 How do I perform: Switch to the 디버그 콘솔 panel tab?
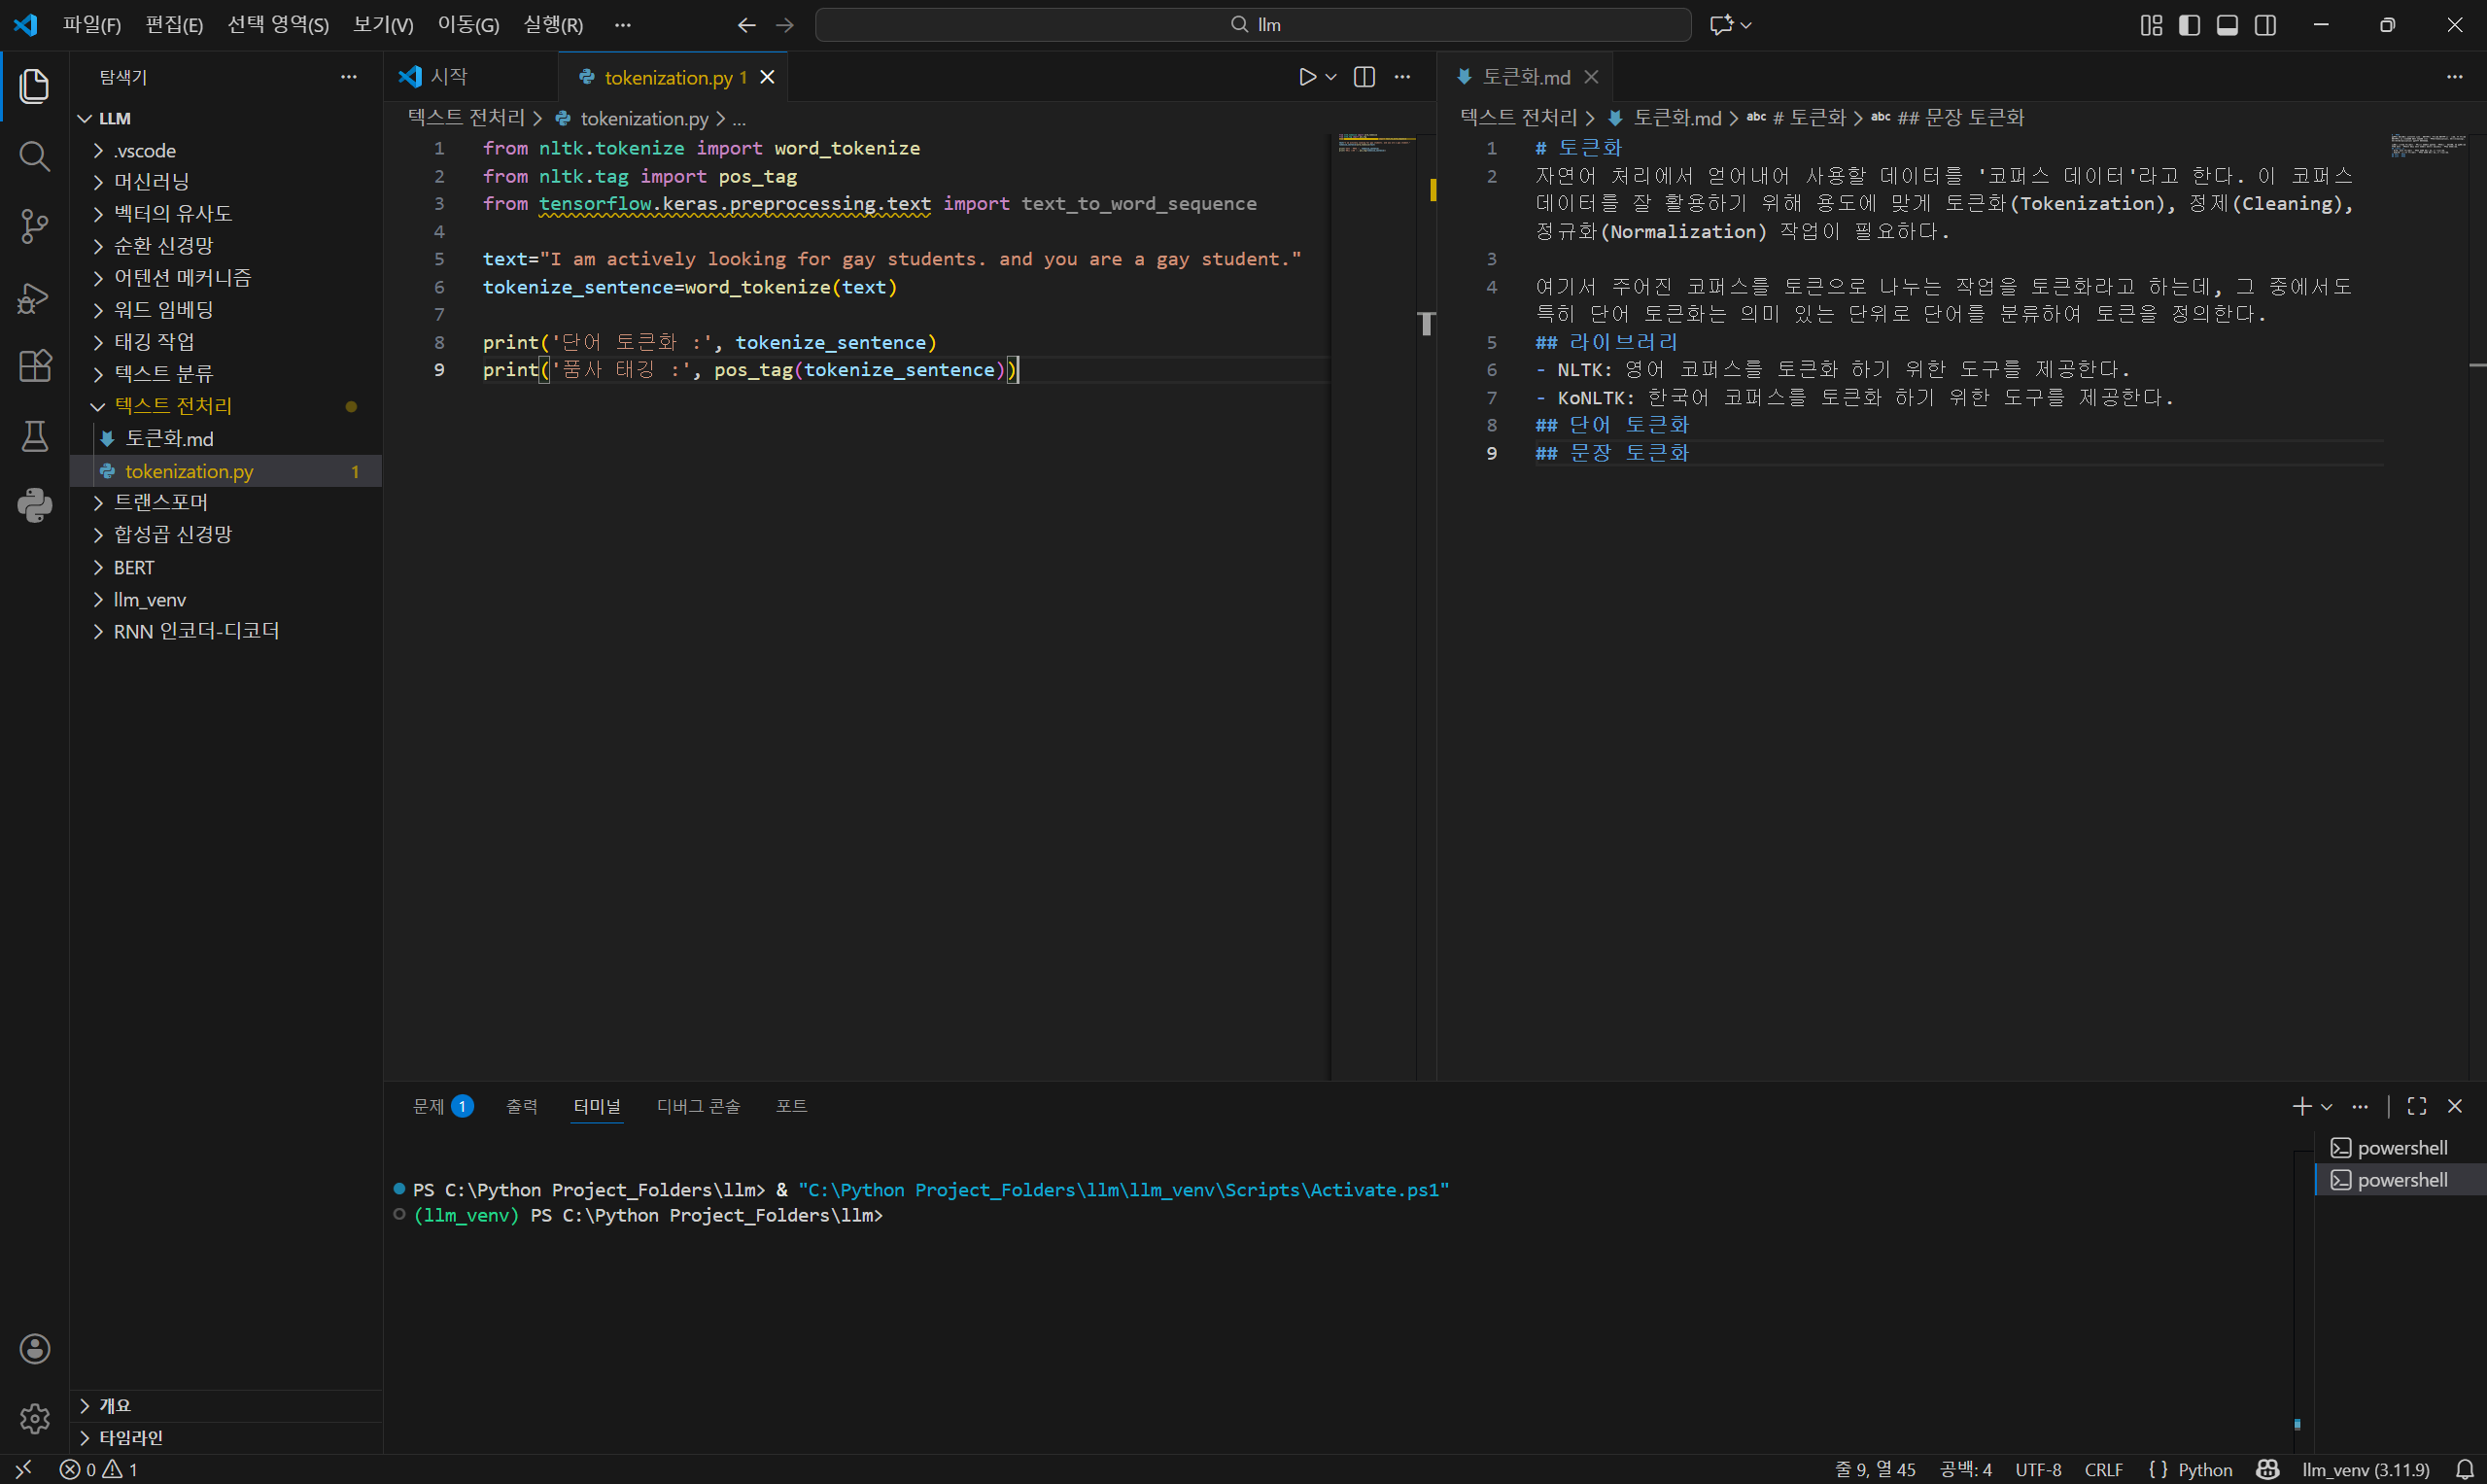(x=698, y=1106)
